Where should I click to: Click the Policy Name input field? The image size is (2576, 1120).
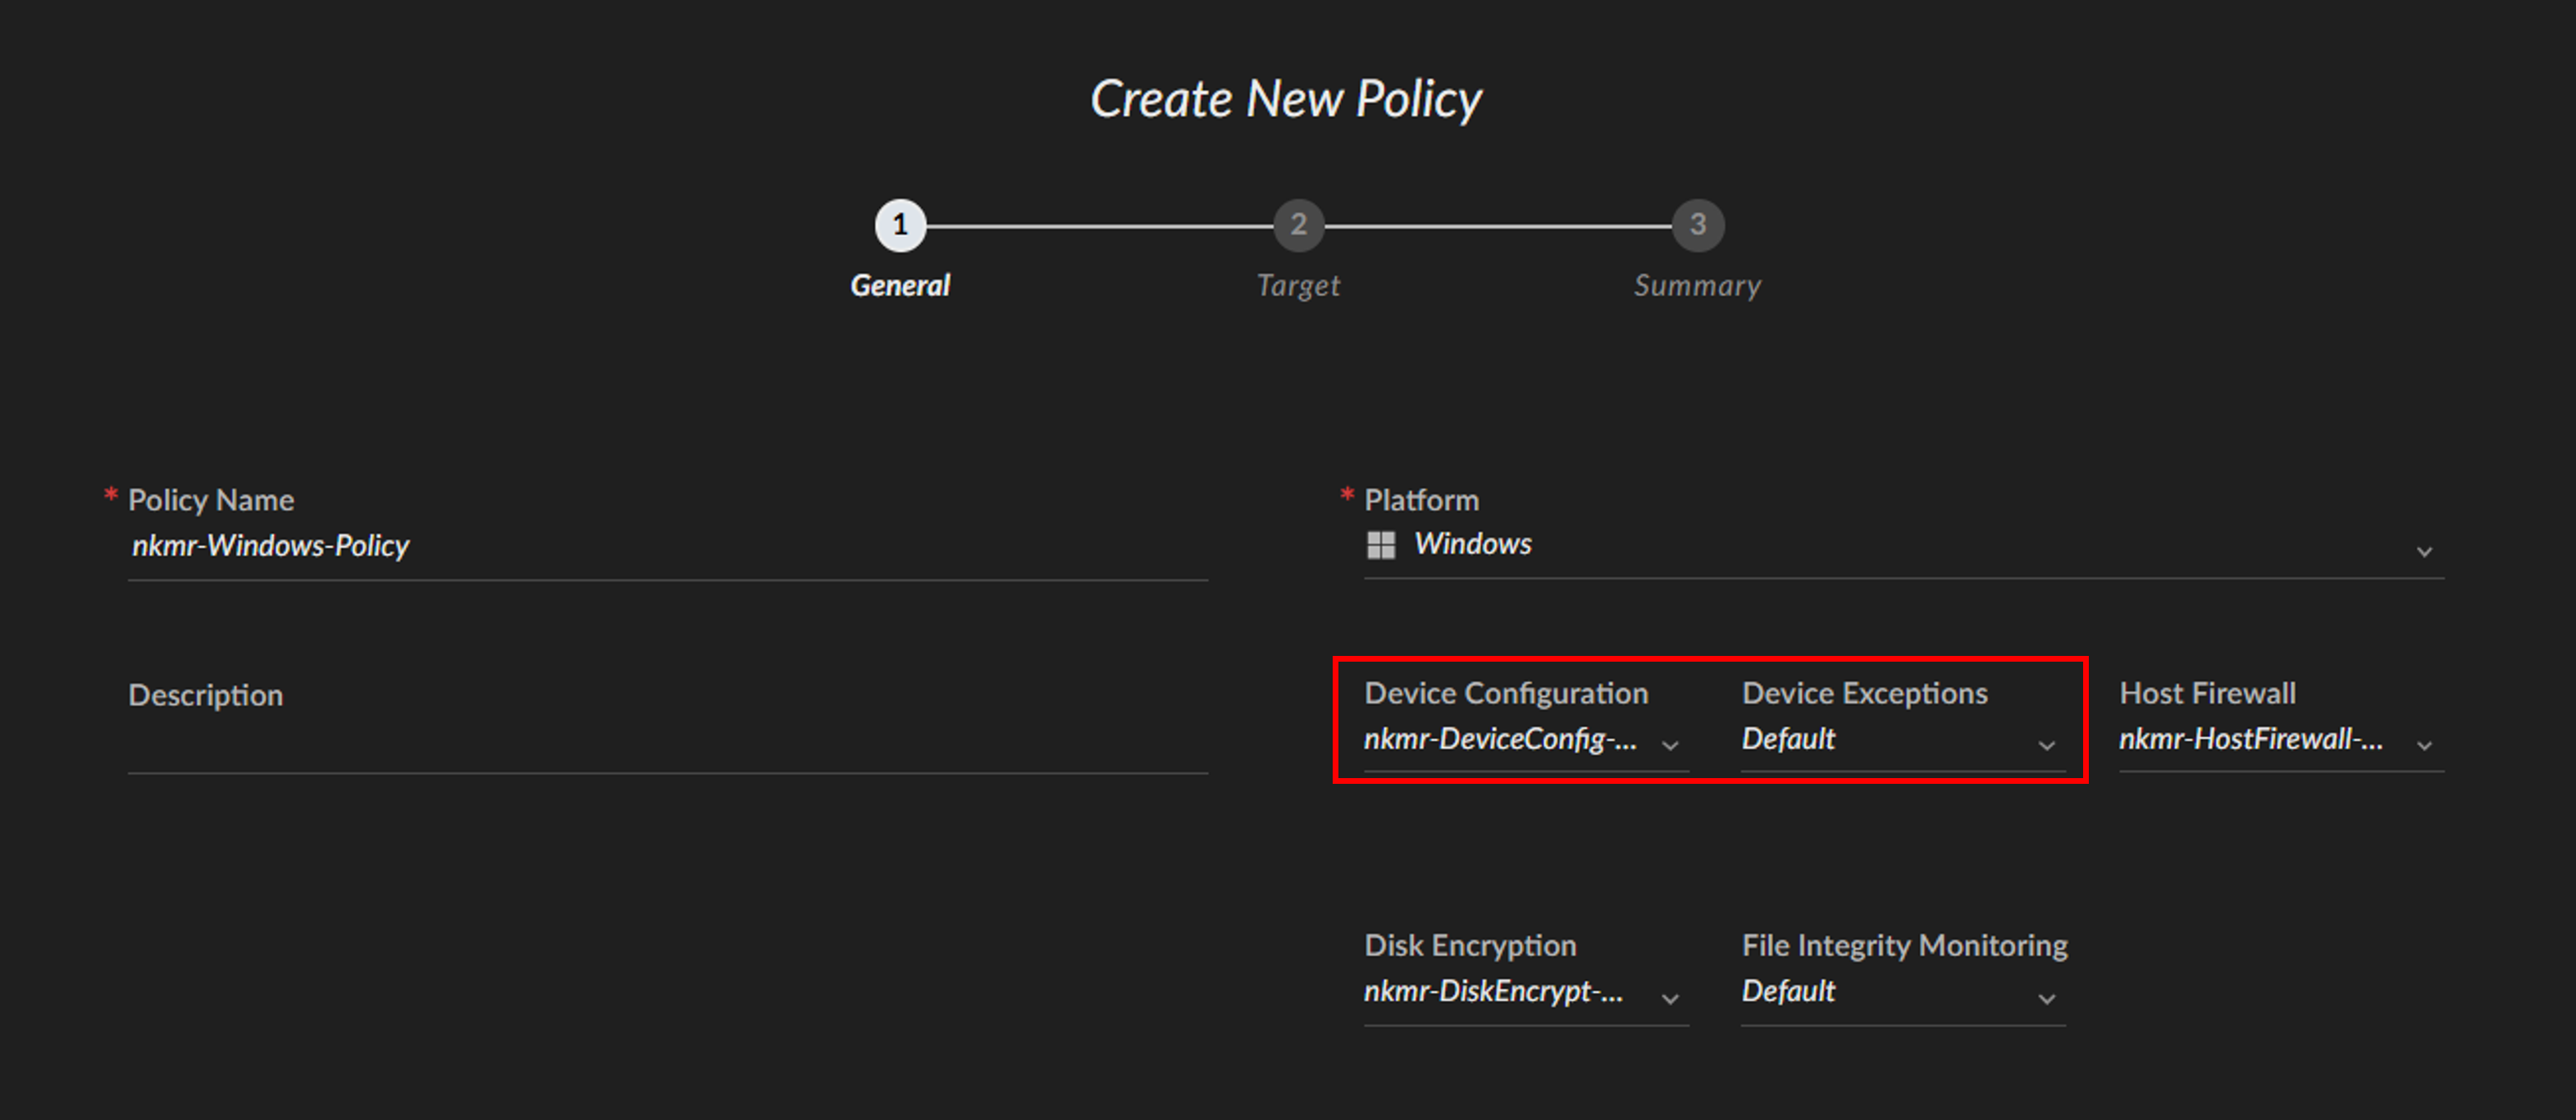point(667,546)
